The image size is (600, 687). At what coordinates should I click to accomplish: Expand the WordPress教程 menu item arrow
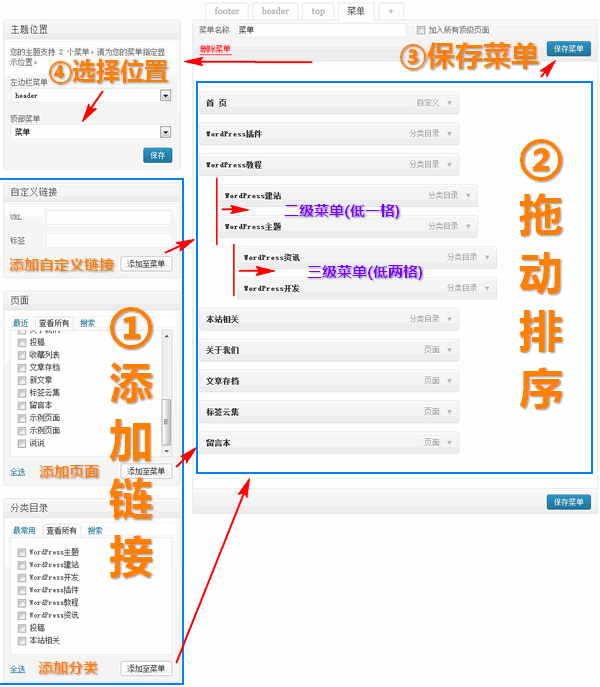coord(449,165)
